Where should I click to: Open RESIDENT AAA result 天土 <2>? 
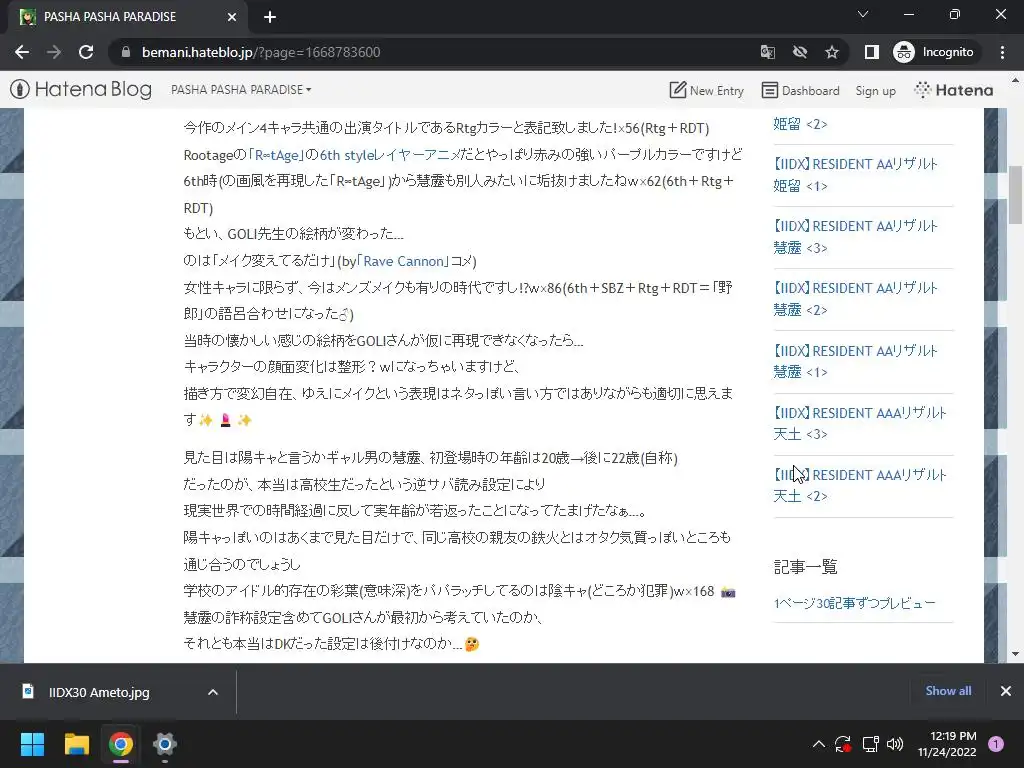pos(860,485)
